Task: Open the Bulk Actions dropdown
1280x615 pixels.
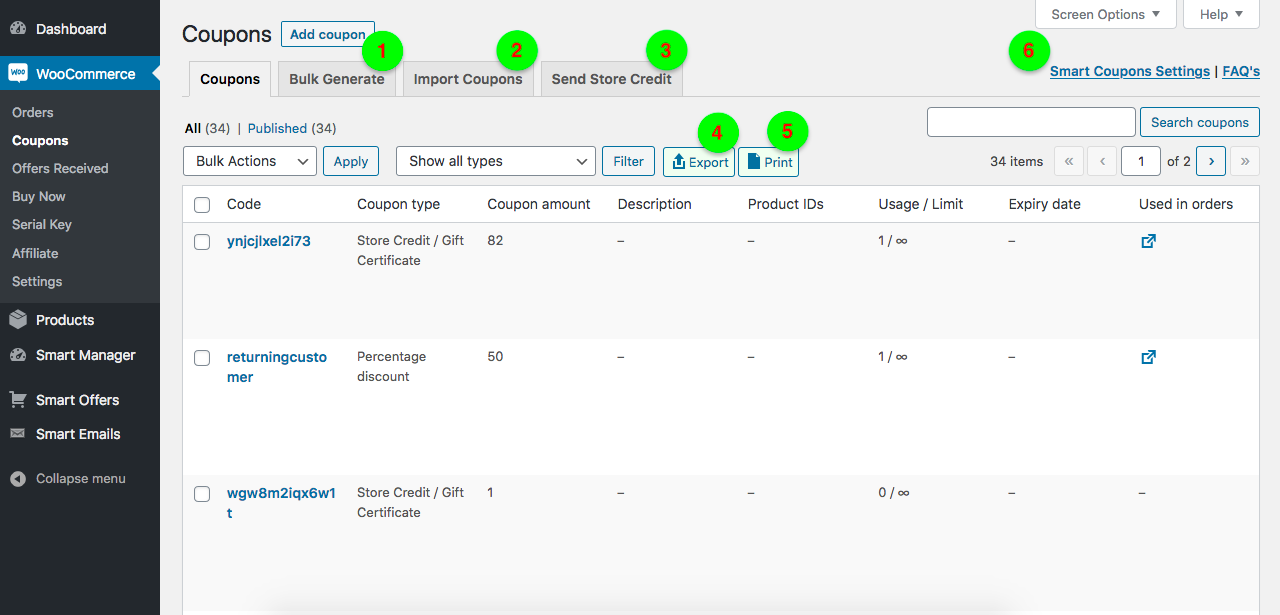Action: tap(250, 161)
